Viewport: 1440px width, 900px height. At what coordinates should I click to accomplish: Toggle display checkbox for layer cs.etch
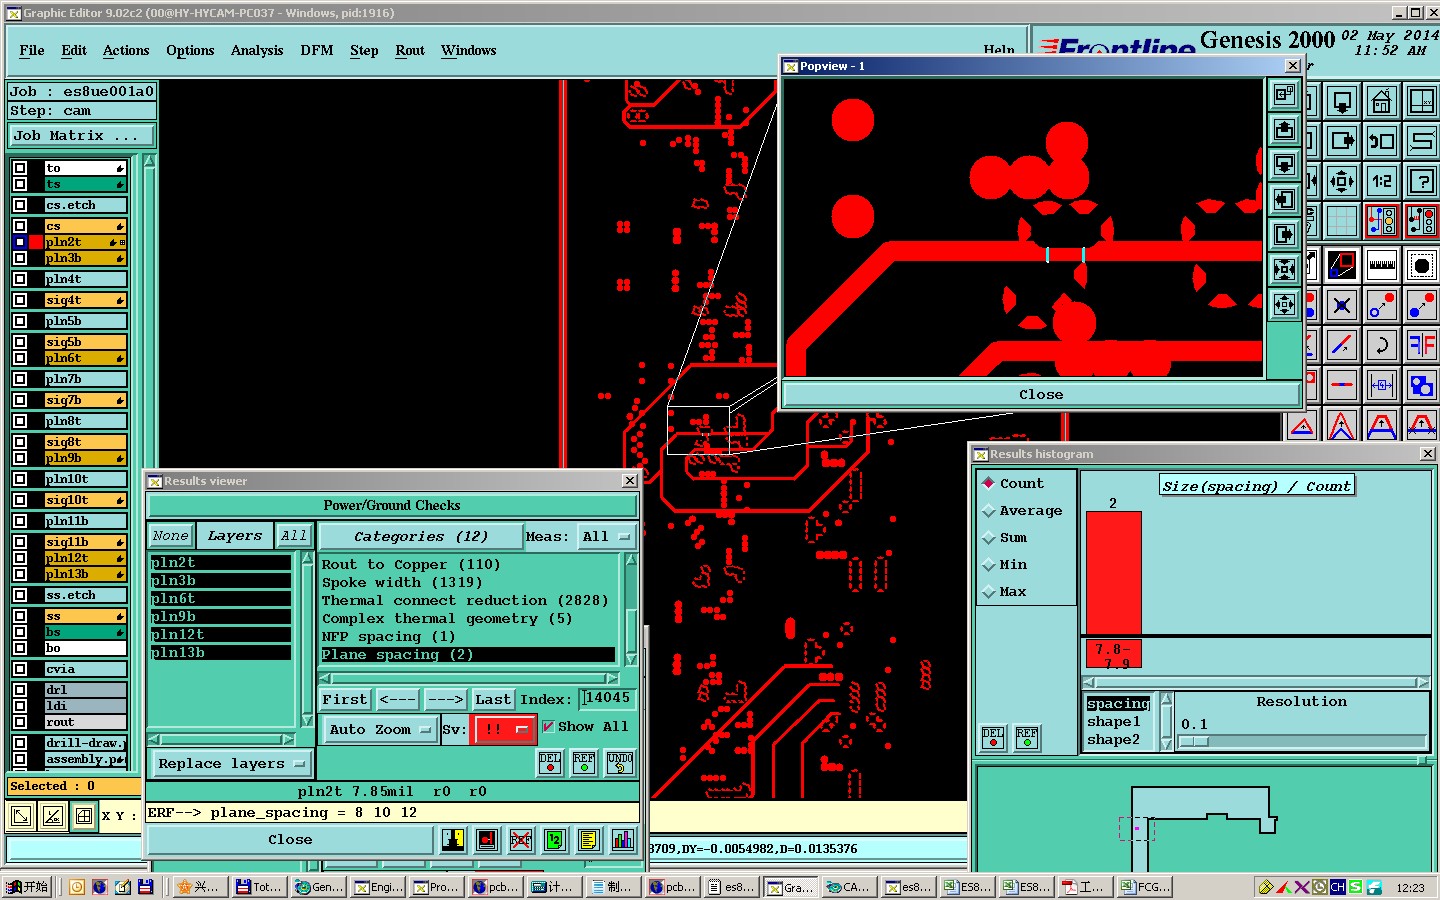(20, 205)
